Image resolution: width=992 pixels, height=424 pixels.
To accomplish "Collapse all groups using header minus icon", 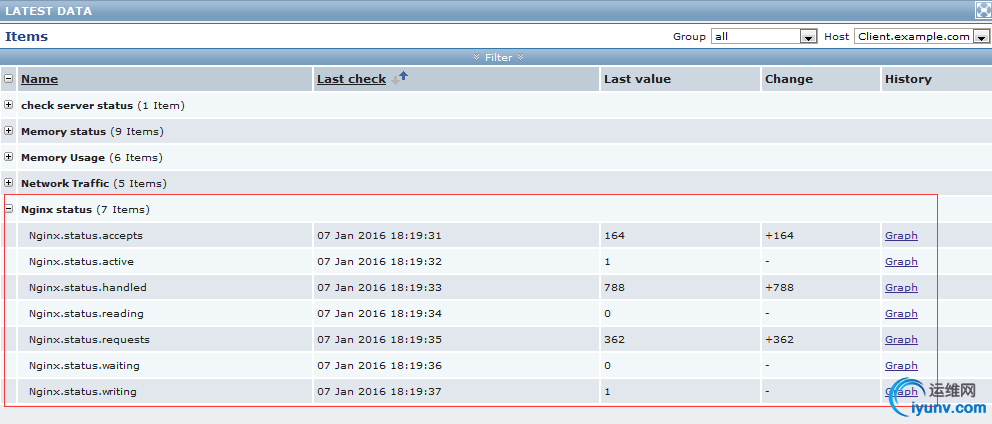I will pyautogui.click(x=8, y=79).
